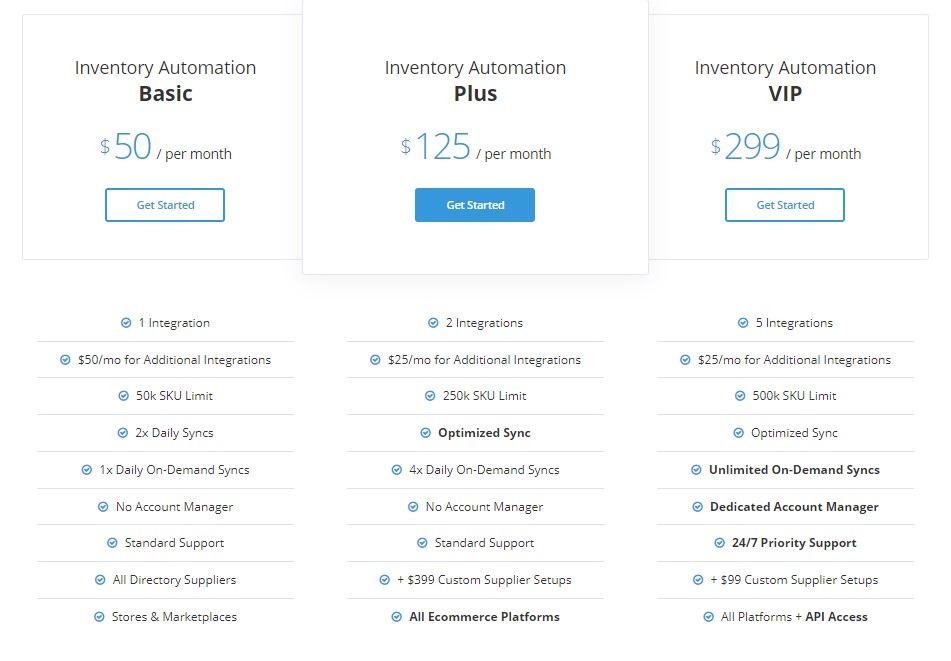Click checkmark beside Dedicated Account Manager
951x661 pixels.
click(x=697, y=507)
